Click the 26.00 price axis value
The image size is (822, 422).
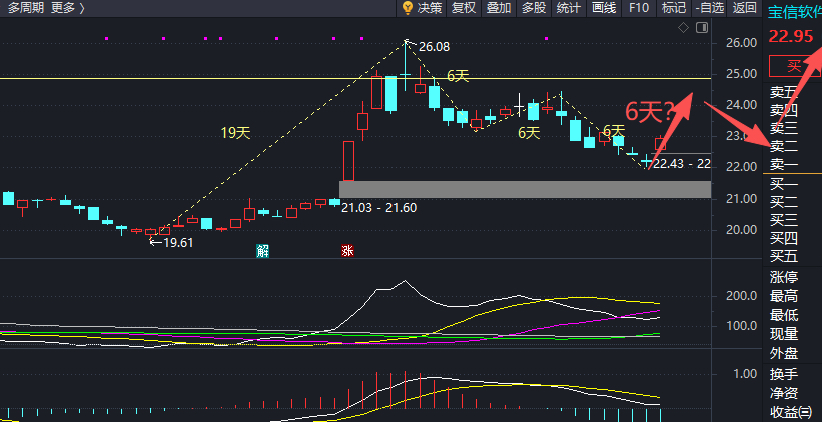coord(743,42)
